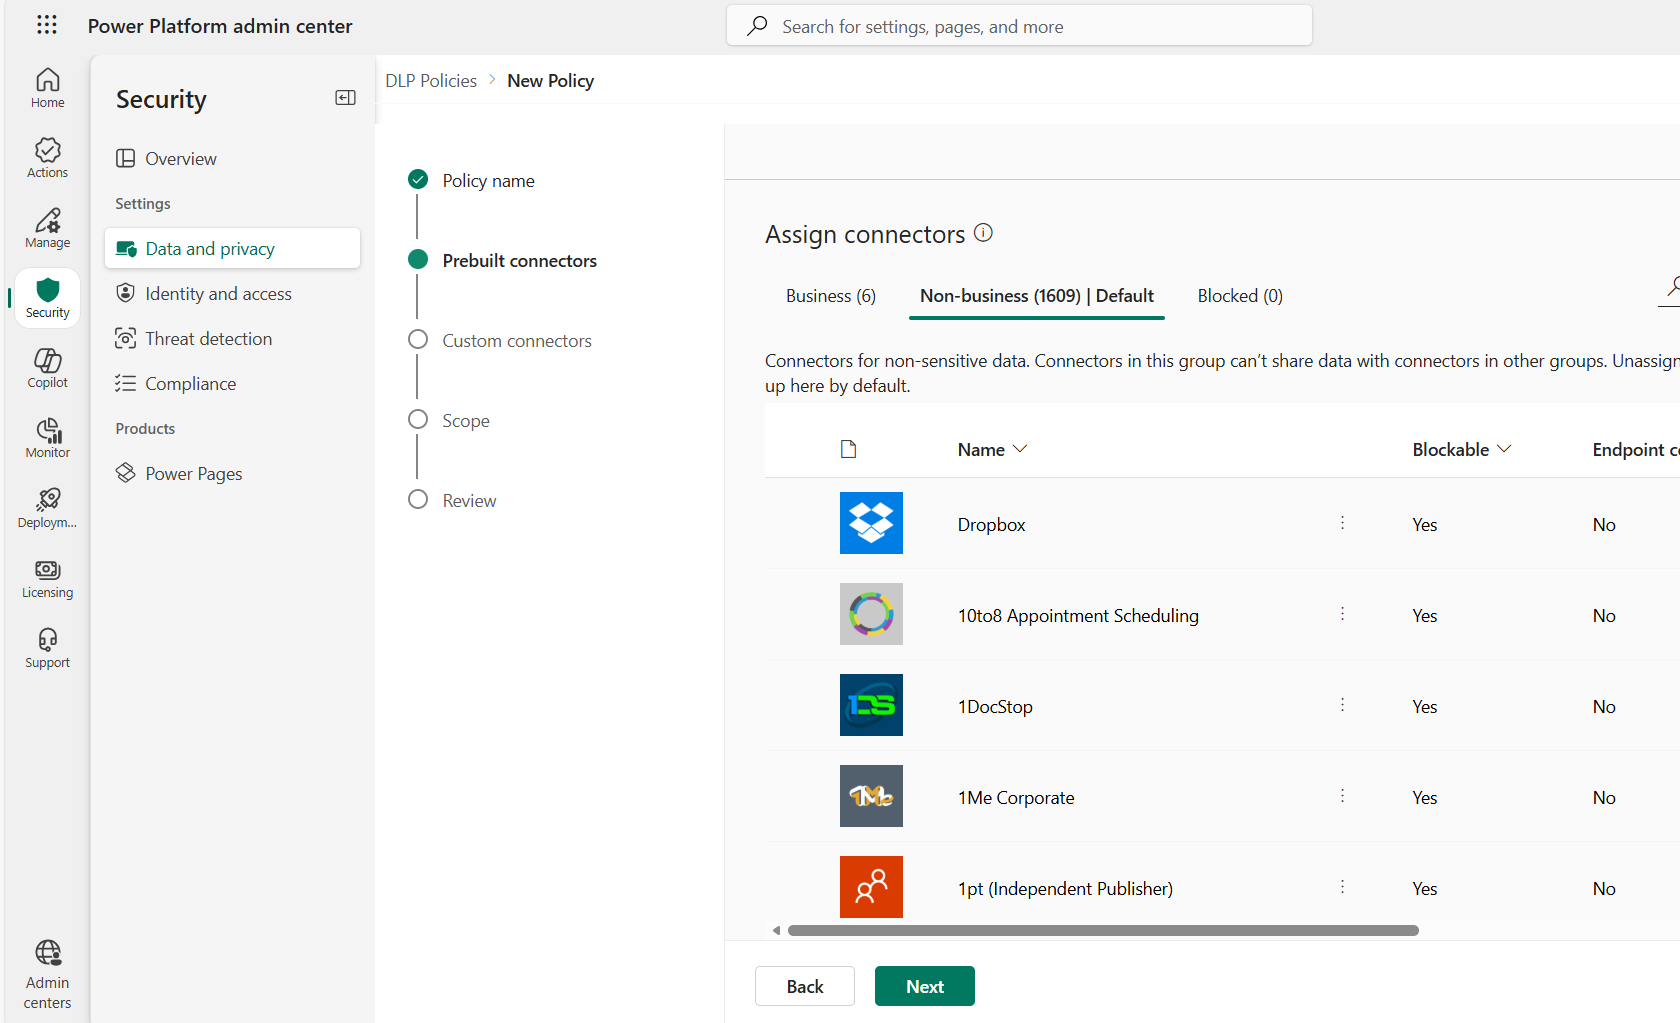Click the DLP Policies breadcrumb link
This screenshot has width=1680, height=1023.
[431, 81]
